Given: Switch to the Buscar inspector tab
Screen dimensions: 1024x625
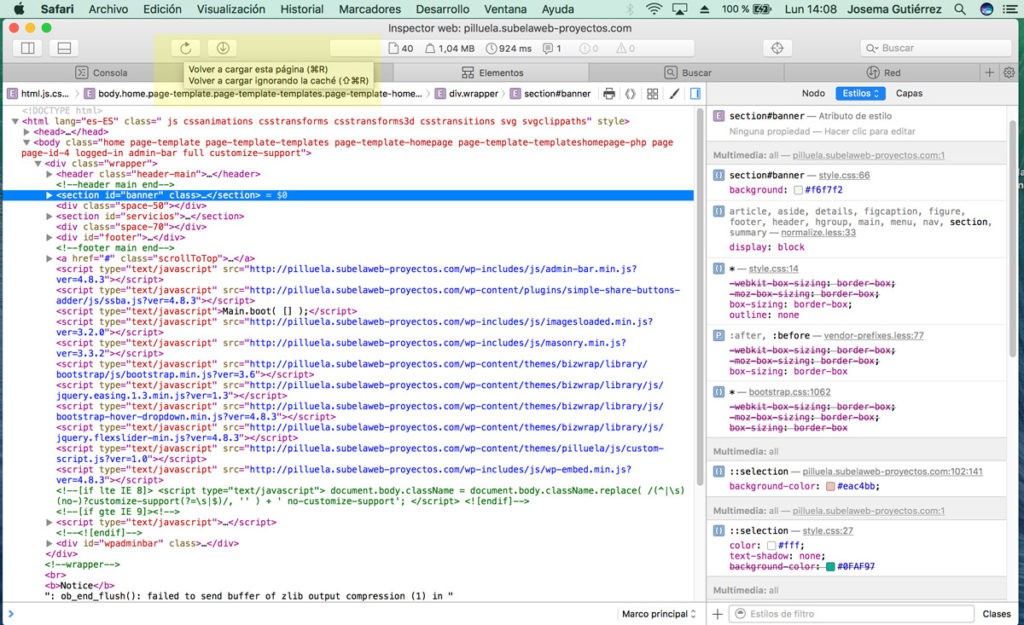Looking at the screenshot, I should [x=688, y=72].
